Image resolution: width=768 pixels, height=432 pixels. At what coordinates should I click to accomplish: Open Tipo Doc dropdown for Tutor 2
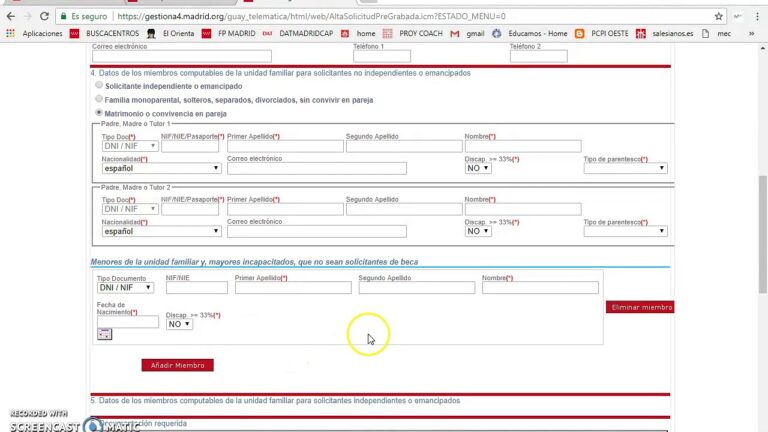click(x=130, y=209)
